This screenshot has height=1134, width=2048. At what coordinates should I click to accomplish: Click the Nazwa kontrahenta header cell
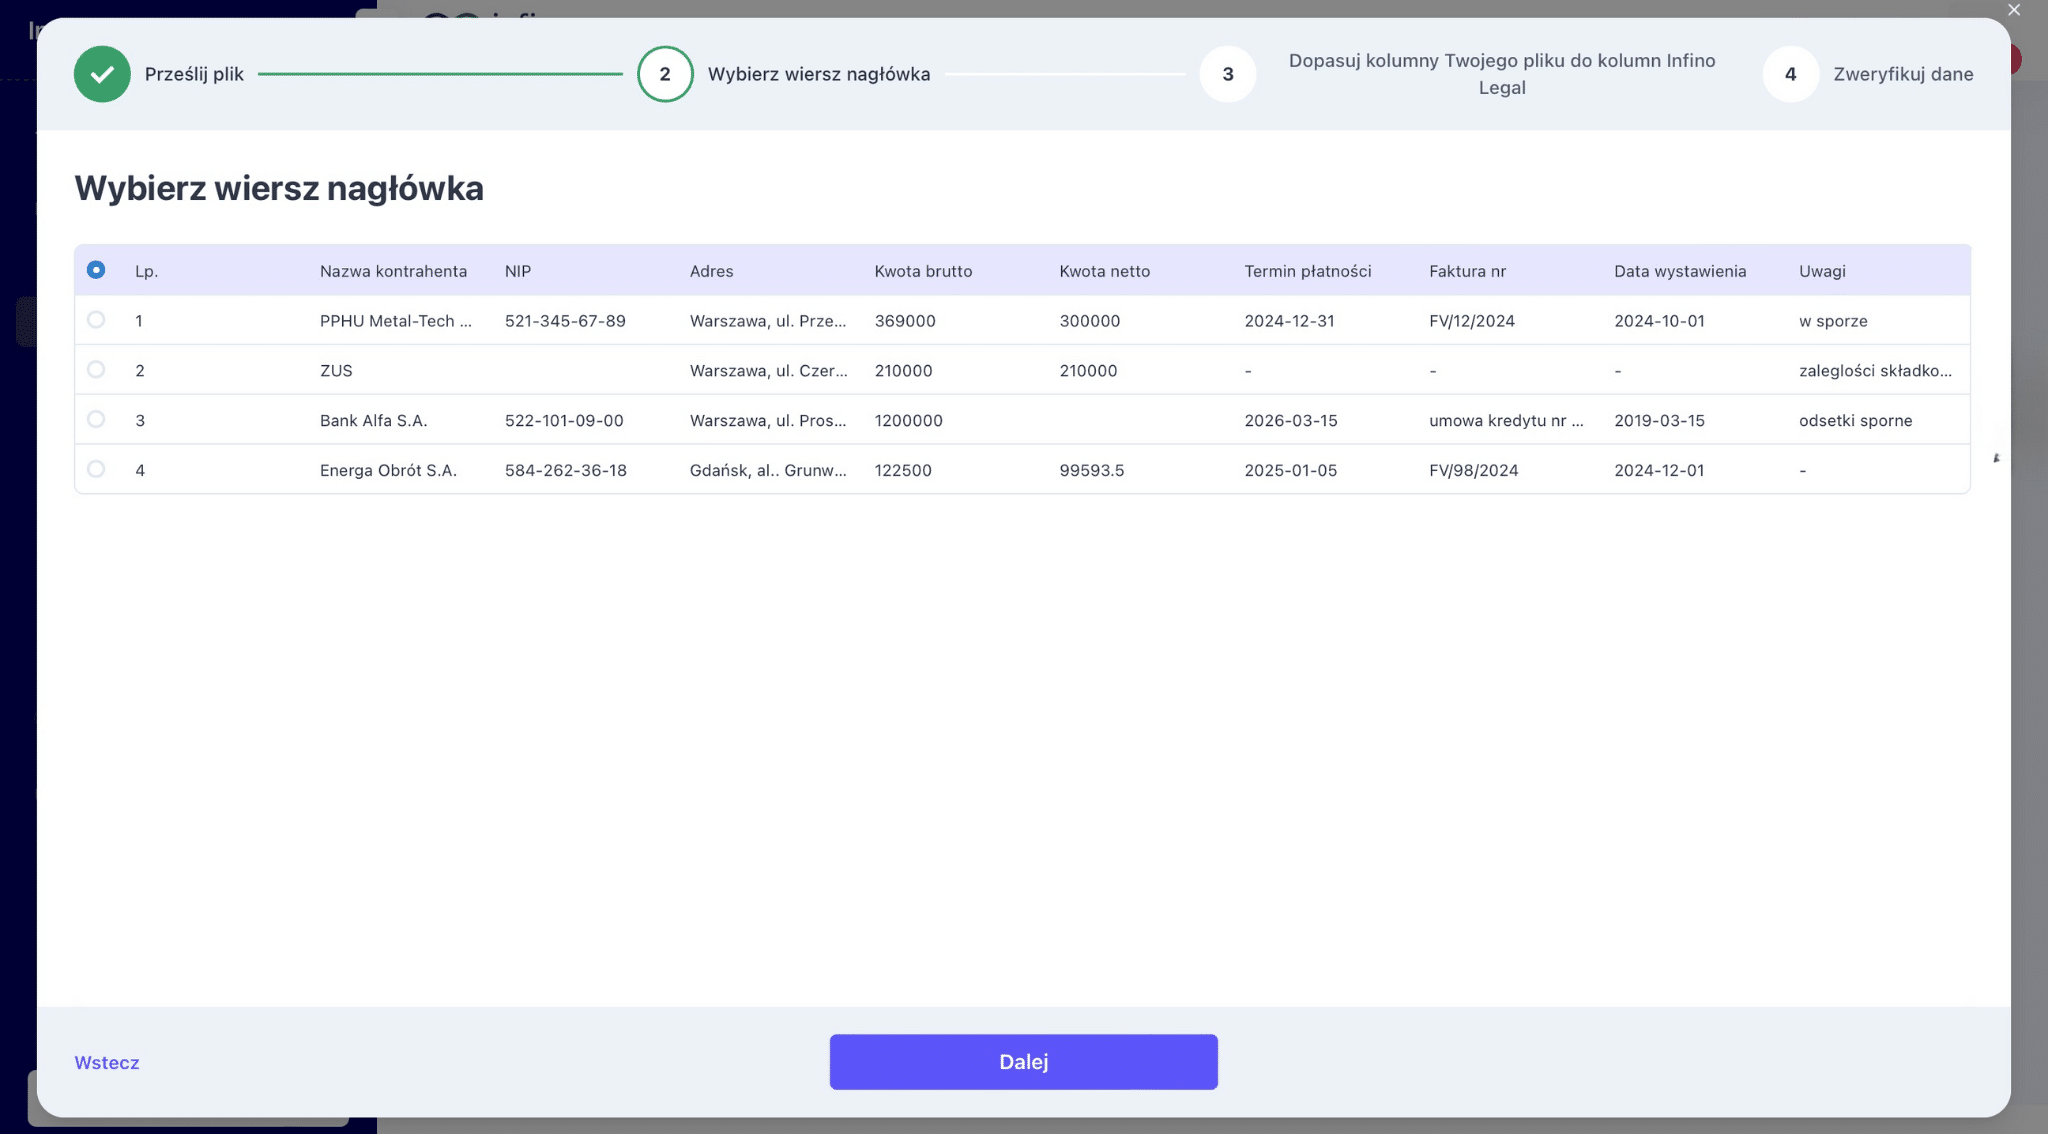393,271
